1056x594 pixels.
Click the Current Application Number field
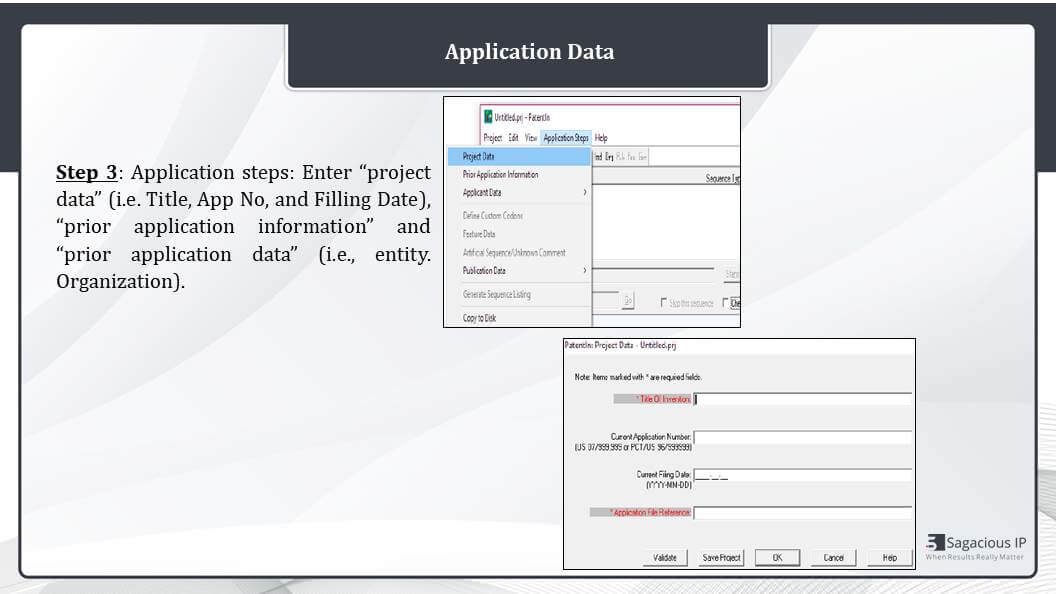[x=803, y=438]
